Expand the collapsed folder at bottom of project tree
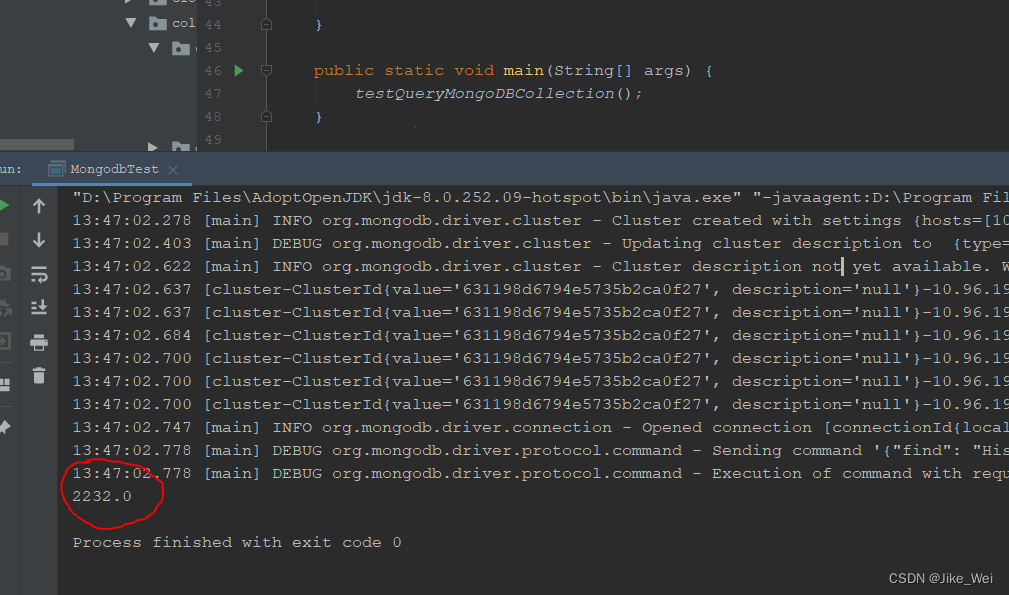The height and width of the screenshot is (595, 1009). pyautogui.click(x=153, y=147)
